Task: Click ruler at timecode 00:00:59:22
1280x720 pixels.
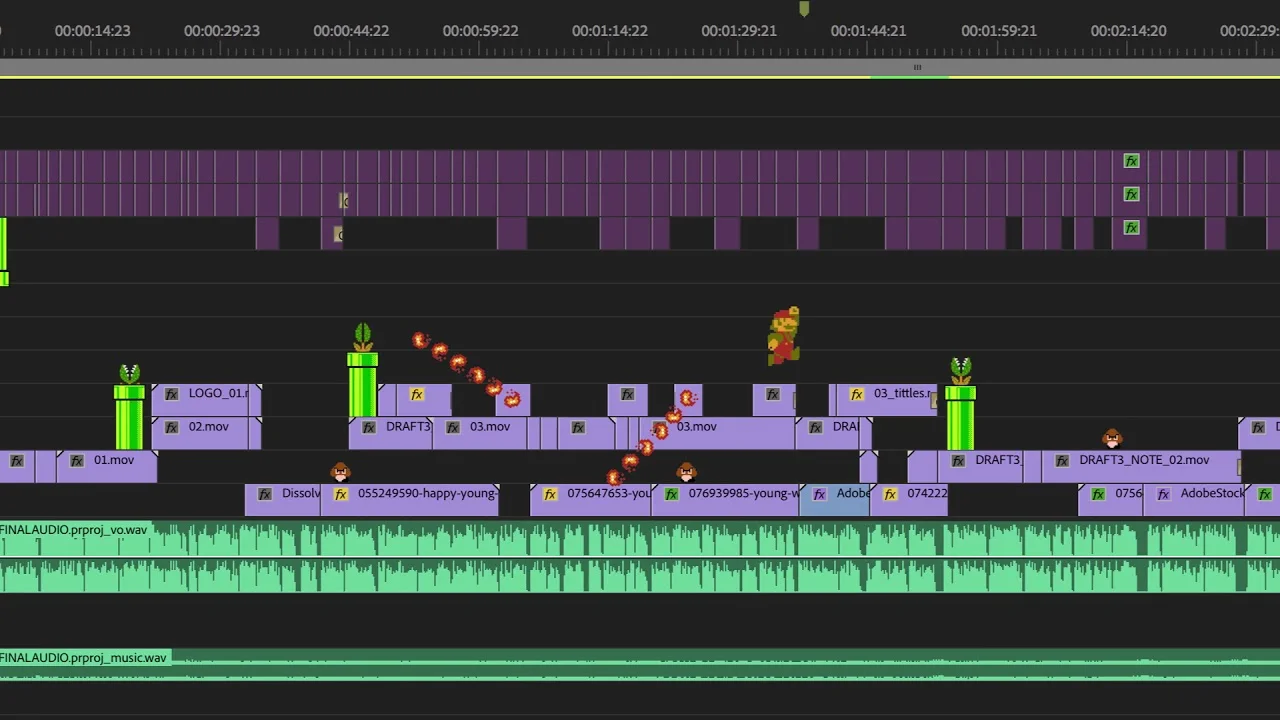Action: click(x=481, y=31)
